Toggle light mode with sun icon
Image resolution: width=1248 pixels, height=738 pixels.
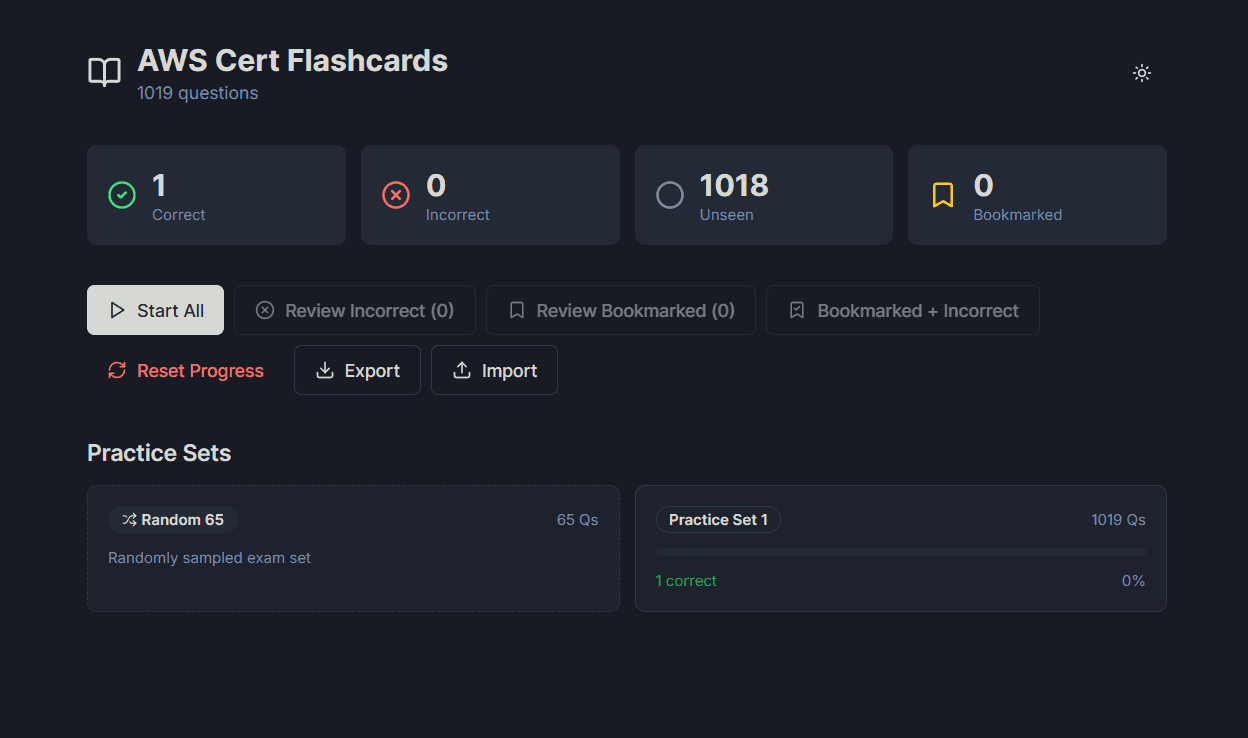point(1141,73)
